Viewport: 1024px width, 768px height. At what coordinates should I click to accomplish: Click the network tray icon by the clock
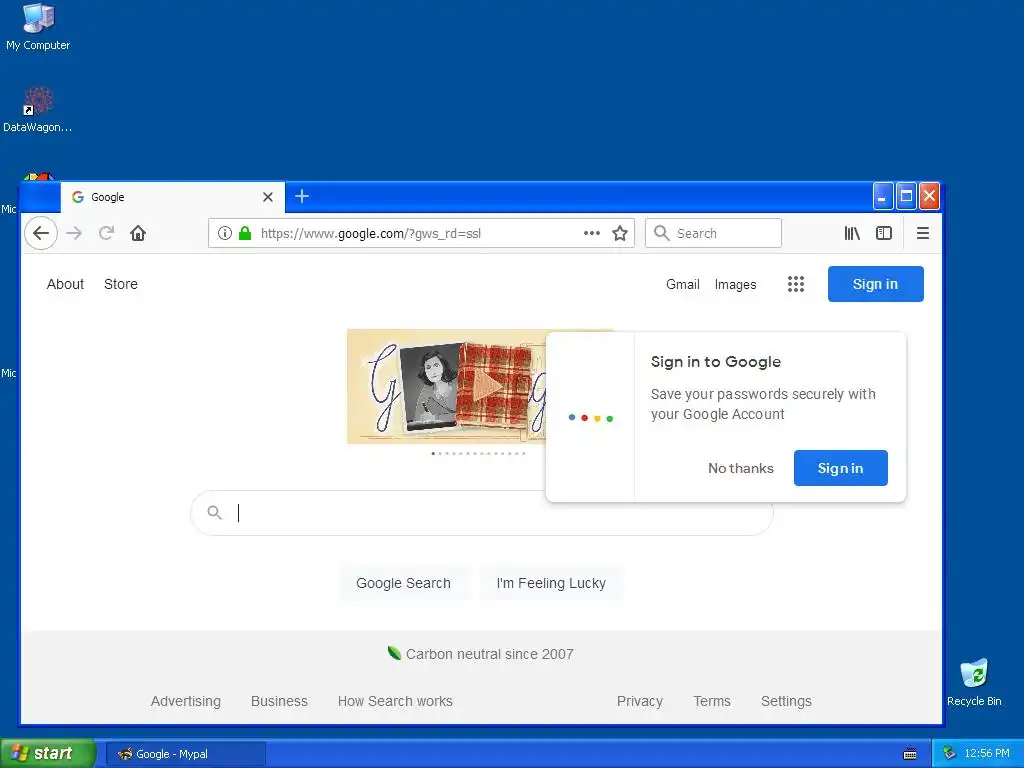[950, 754]
